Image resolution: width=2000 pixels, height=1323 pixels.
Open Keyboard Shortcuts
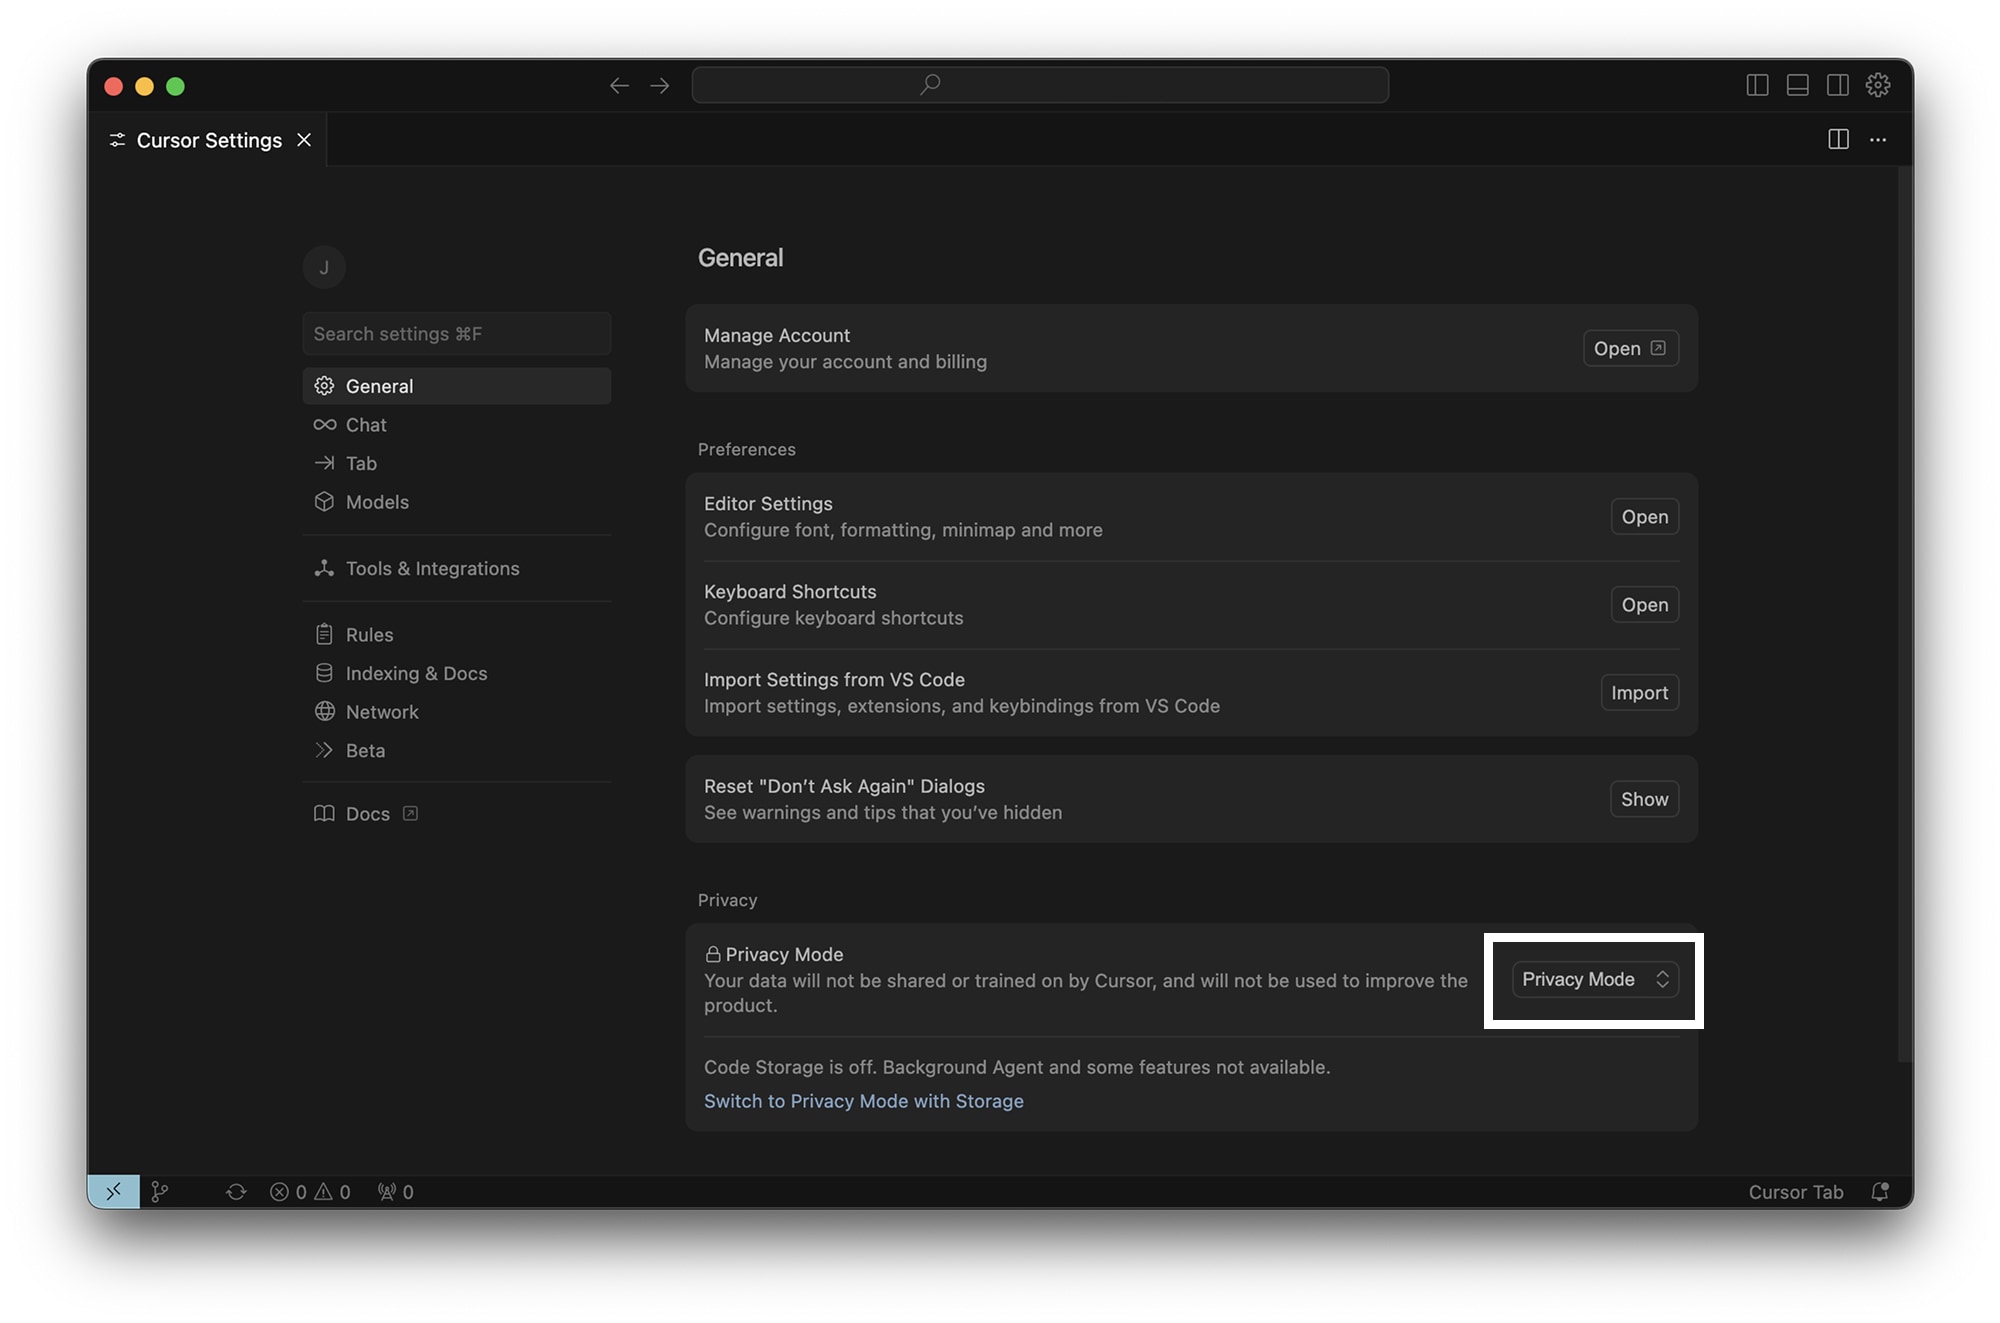1645,605
